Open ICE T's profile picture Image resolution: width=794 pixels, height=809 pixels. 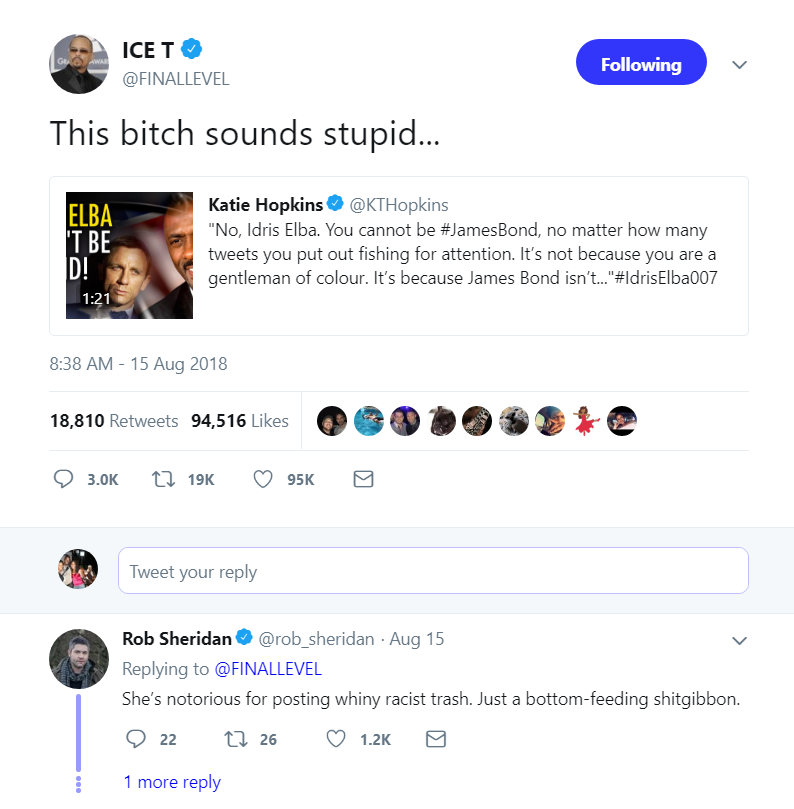(79, 64)
